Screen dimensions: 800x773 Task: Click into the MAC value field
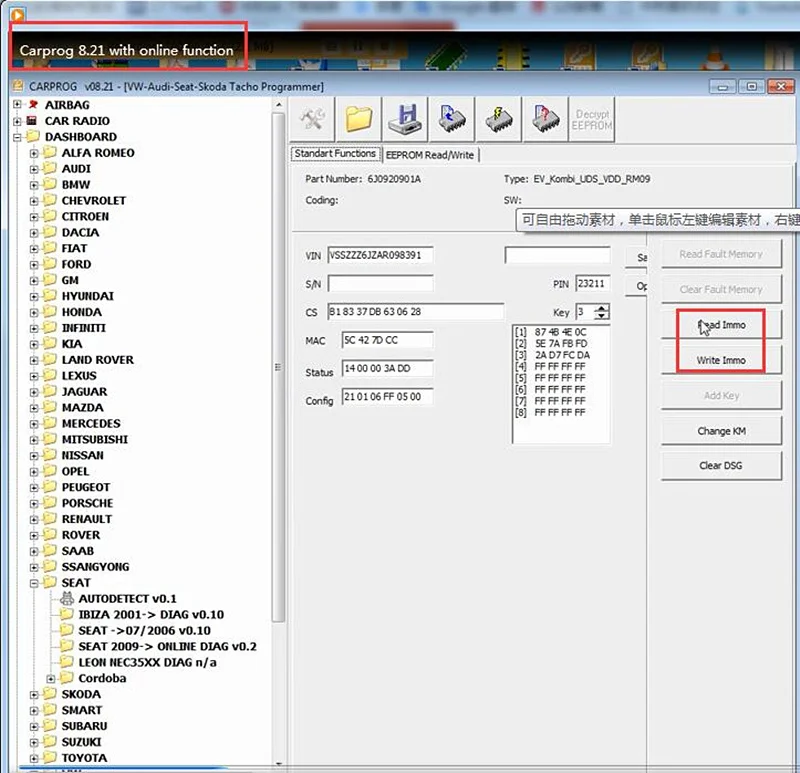coord(387,340)
